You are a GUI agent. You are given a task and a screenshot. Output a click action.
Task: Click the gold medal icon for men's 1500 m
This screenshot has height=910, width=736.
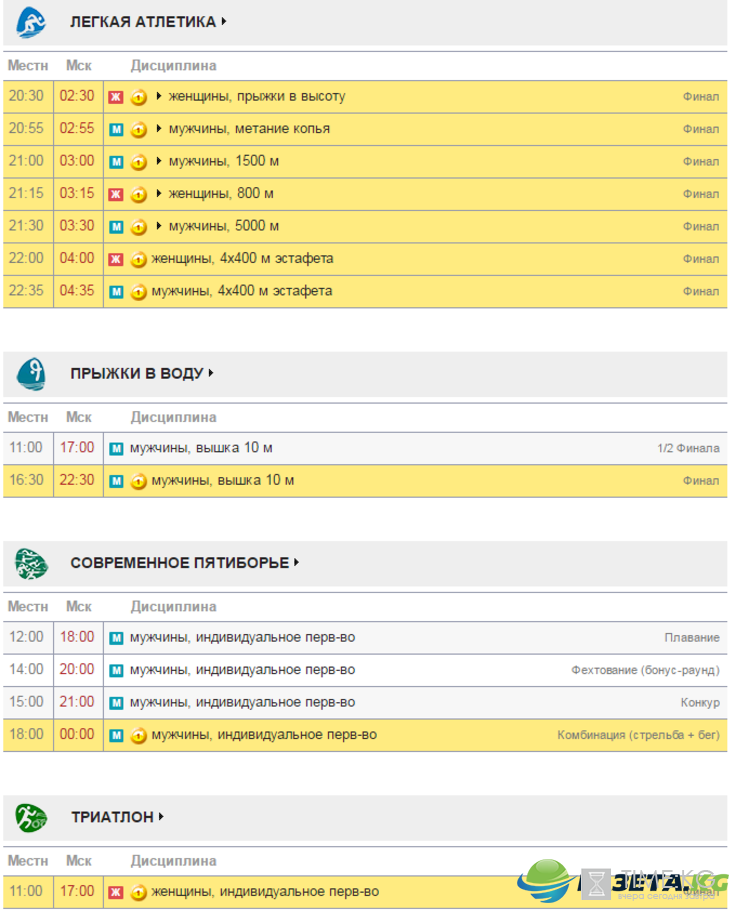pyautogui.click(x=138, y=162)
